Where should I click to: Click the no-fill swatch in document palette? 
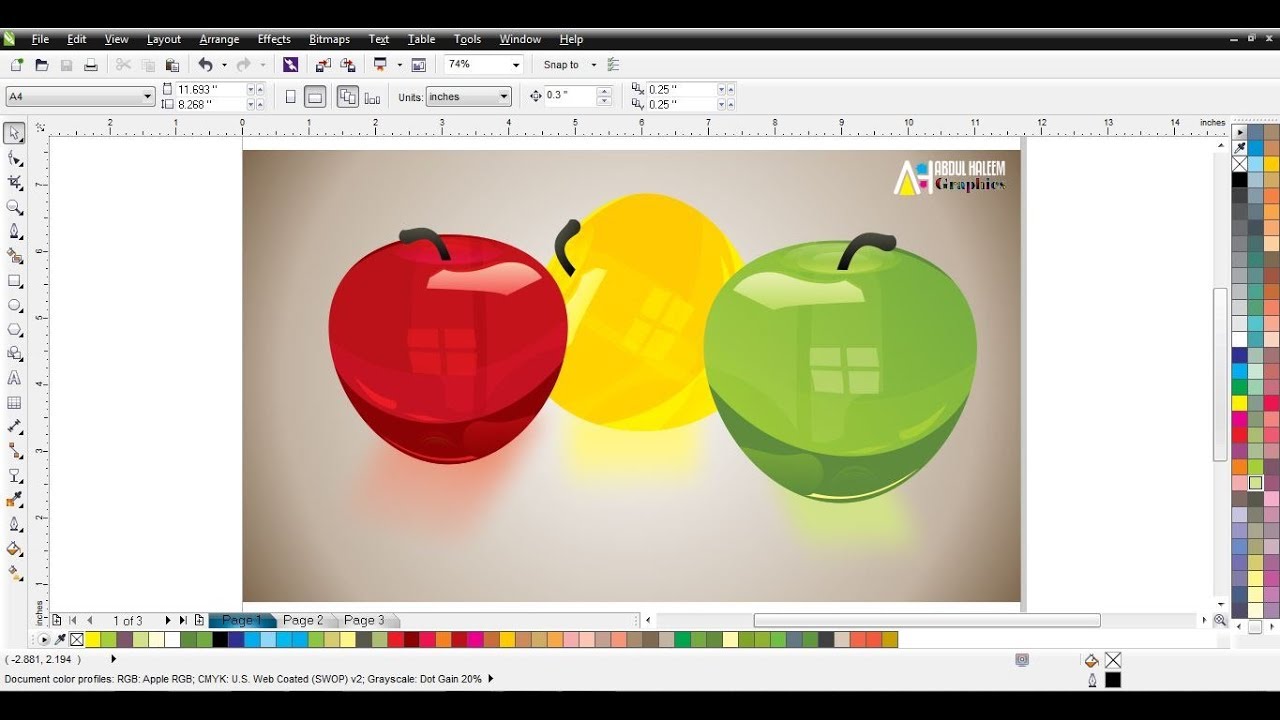76,640
